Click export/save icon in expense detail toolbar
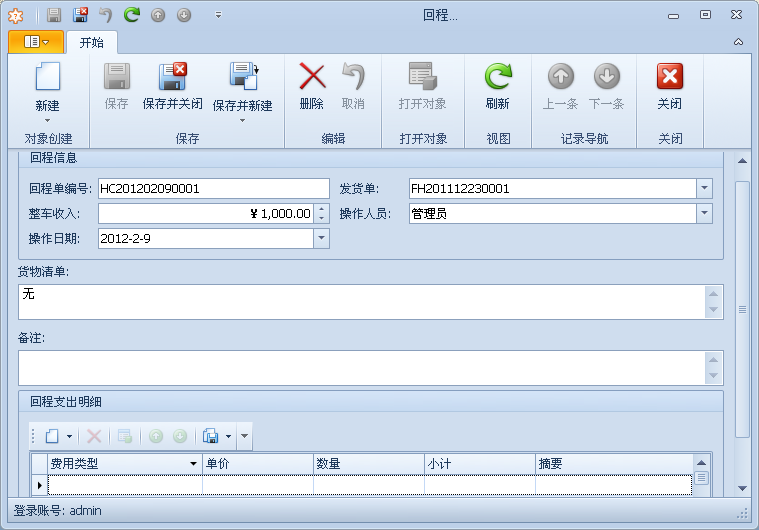 click(x=211, y=436)
